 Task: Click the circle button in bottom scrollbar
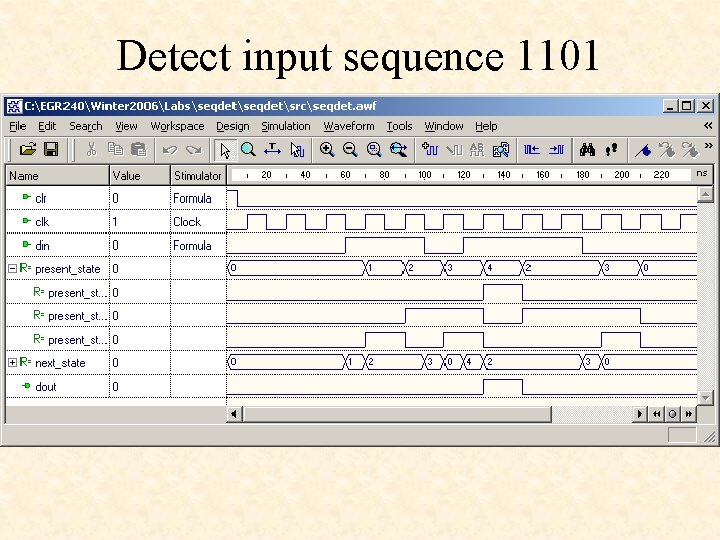672,414
